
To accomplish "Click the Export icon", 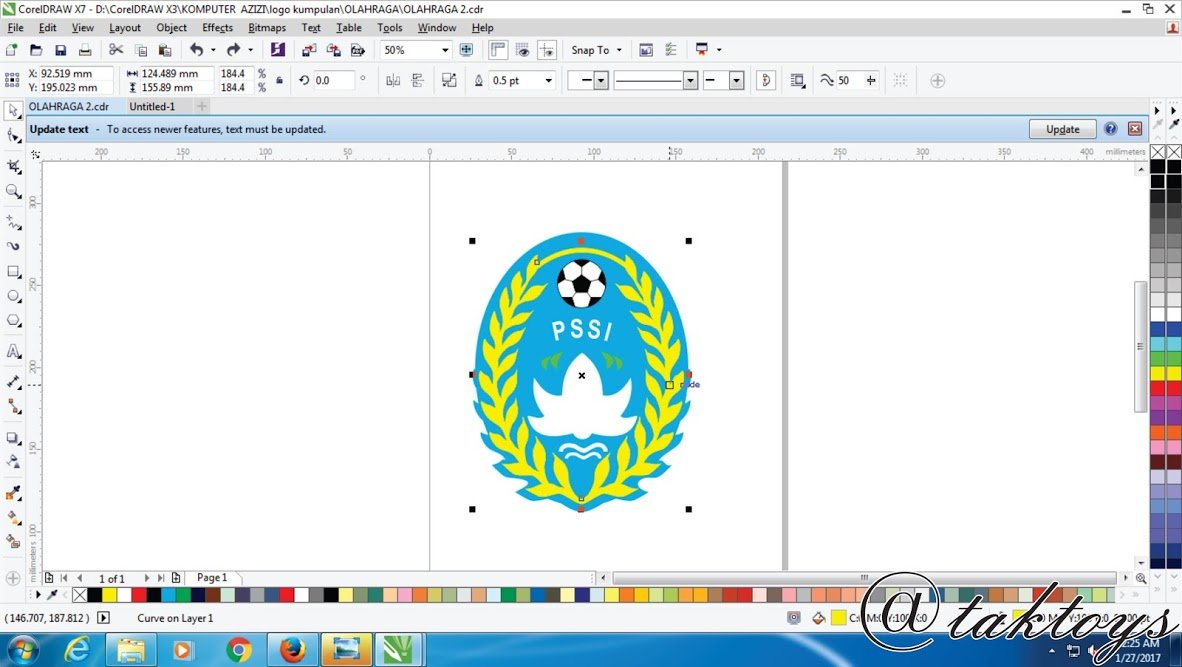I will [x=333, y=50].
